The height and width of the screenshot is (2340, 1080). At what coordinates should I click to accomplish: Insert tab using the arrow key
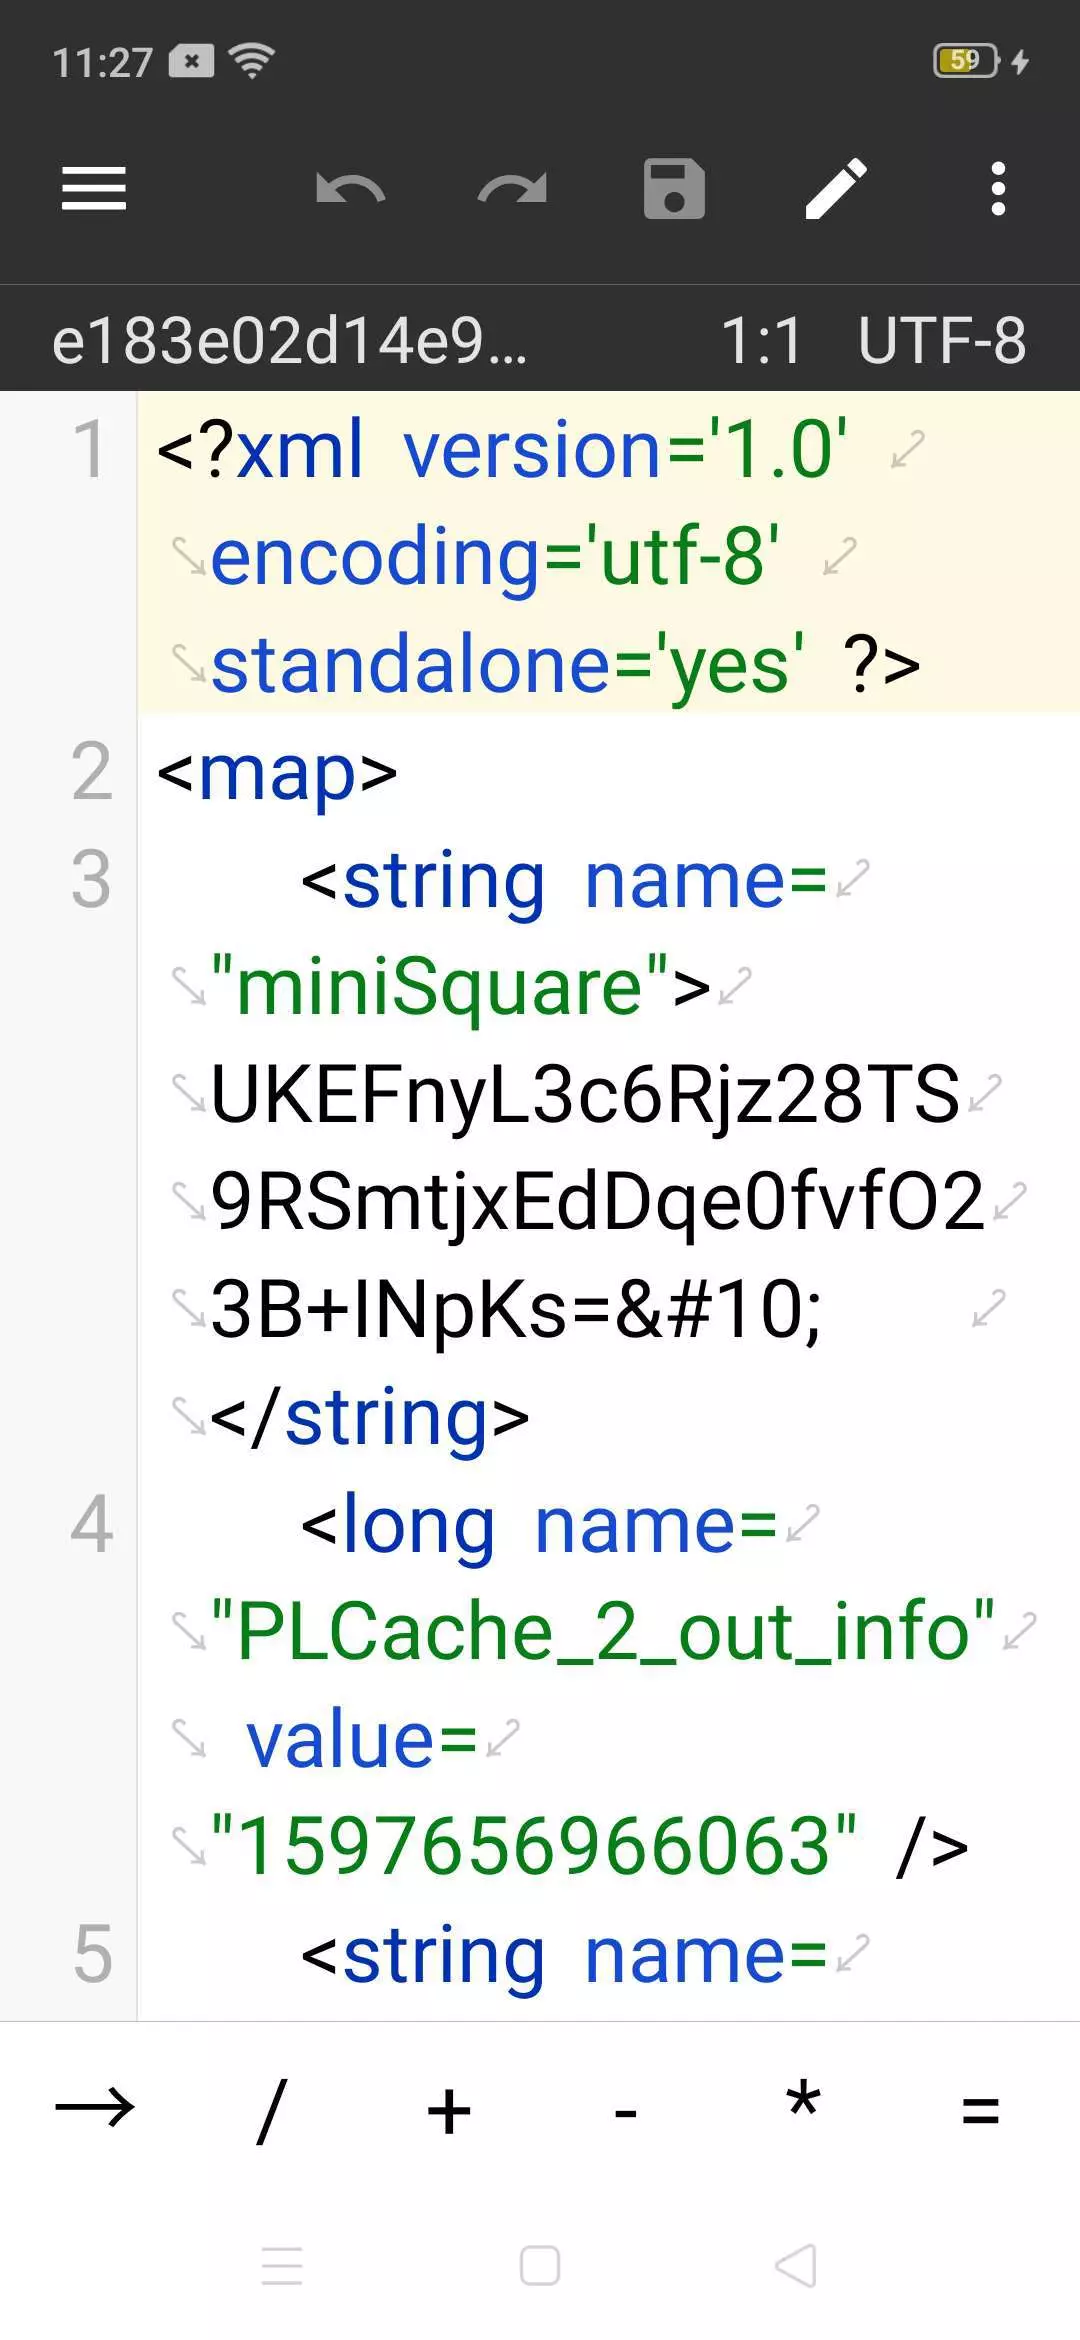pos(94,2108)
